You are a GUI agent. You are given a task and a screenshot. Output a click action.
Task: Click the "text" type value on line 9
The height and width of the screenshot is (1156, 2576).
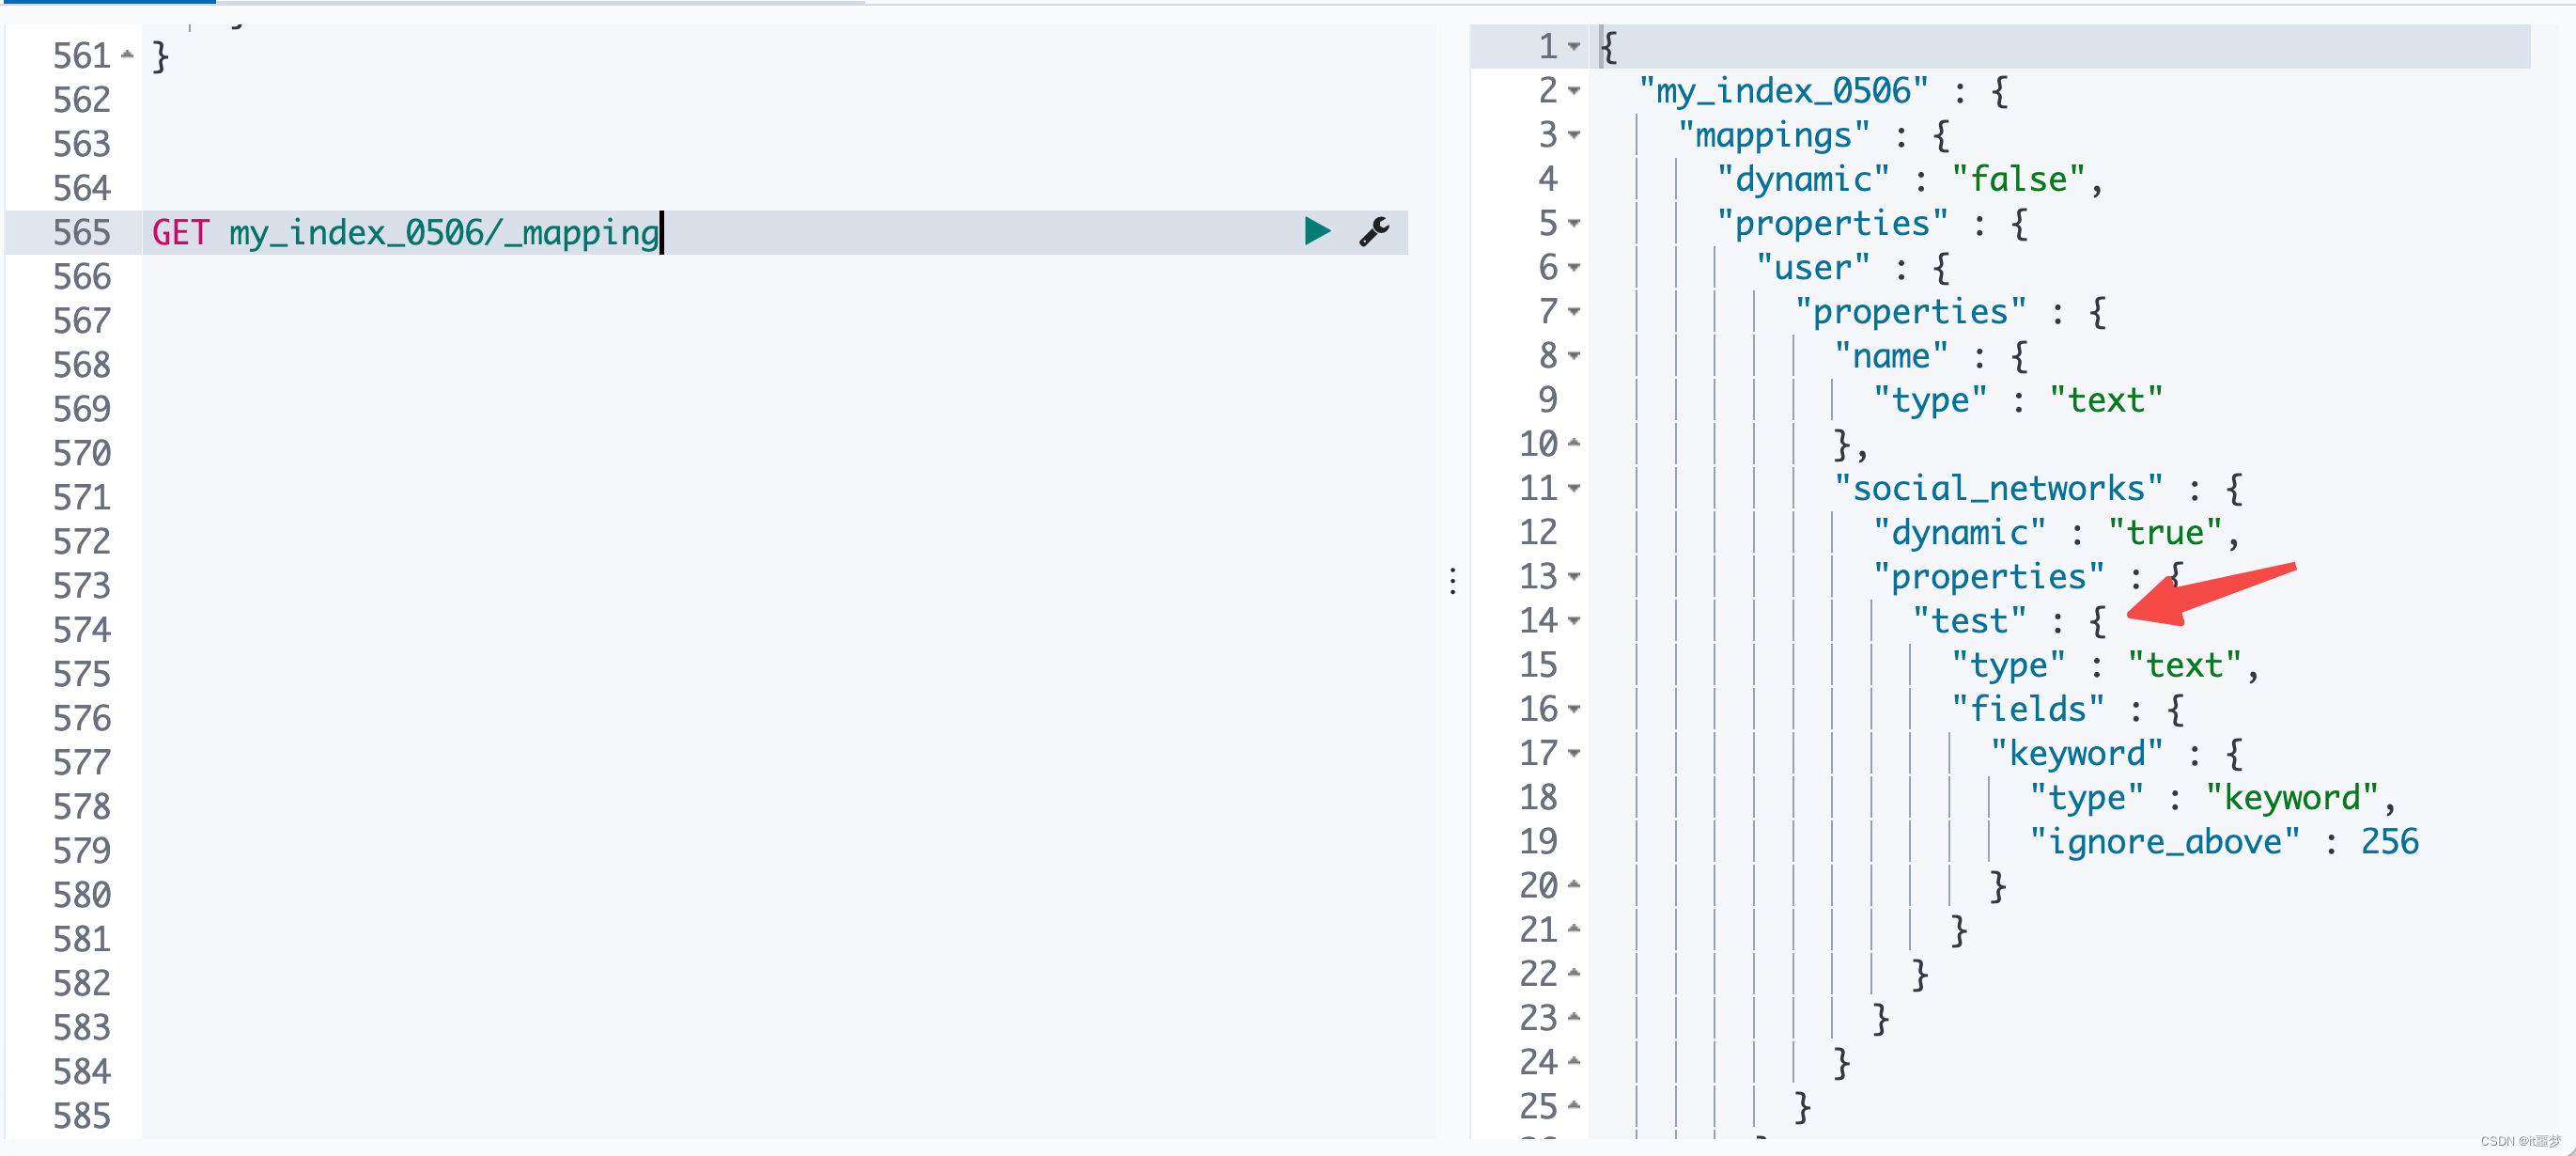tap(2106, 400)
